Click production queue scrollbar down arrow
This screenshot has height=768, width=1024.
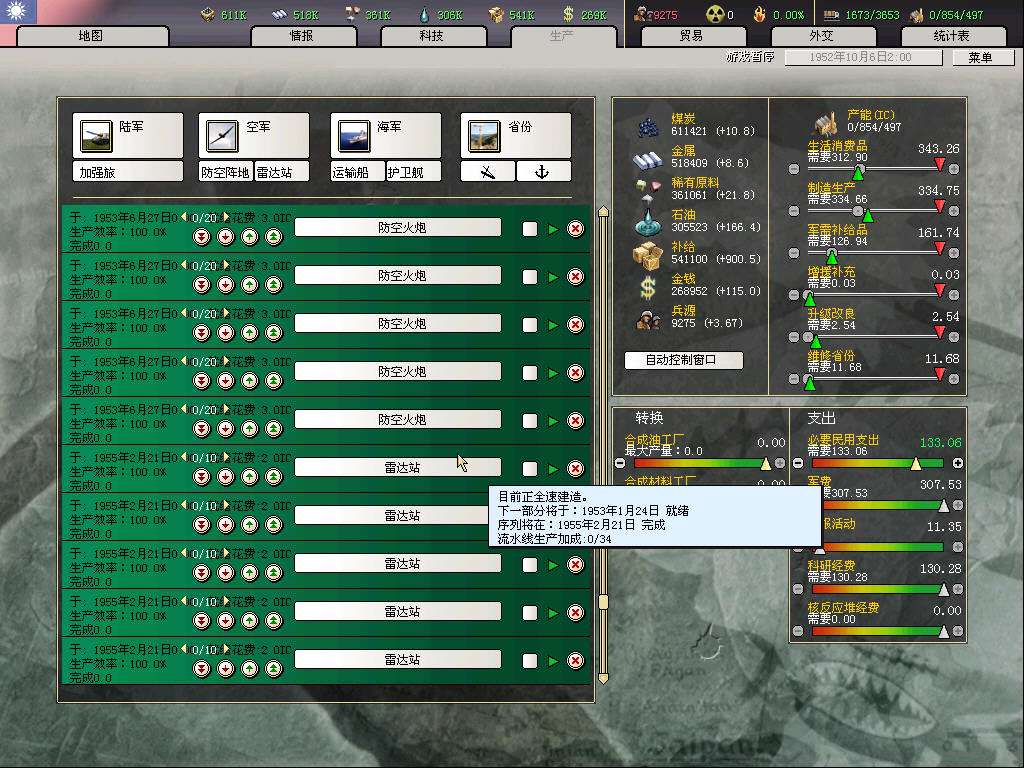603,679
